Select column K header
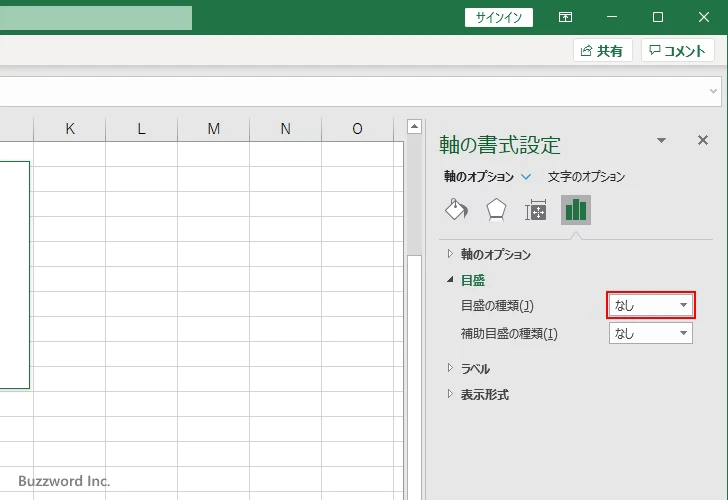This screenshot has width=728, height=500. click(70, 129)
